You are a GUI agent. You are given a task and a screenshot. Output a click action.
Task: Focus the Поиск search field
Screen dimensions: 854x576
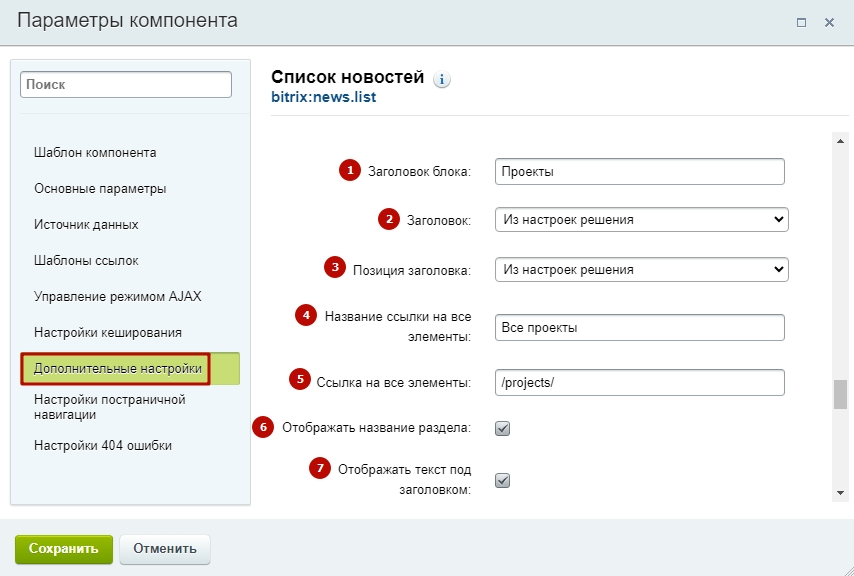126,84
